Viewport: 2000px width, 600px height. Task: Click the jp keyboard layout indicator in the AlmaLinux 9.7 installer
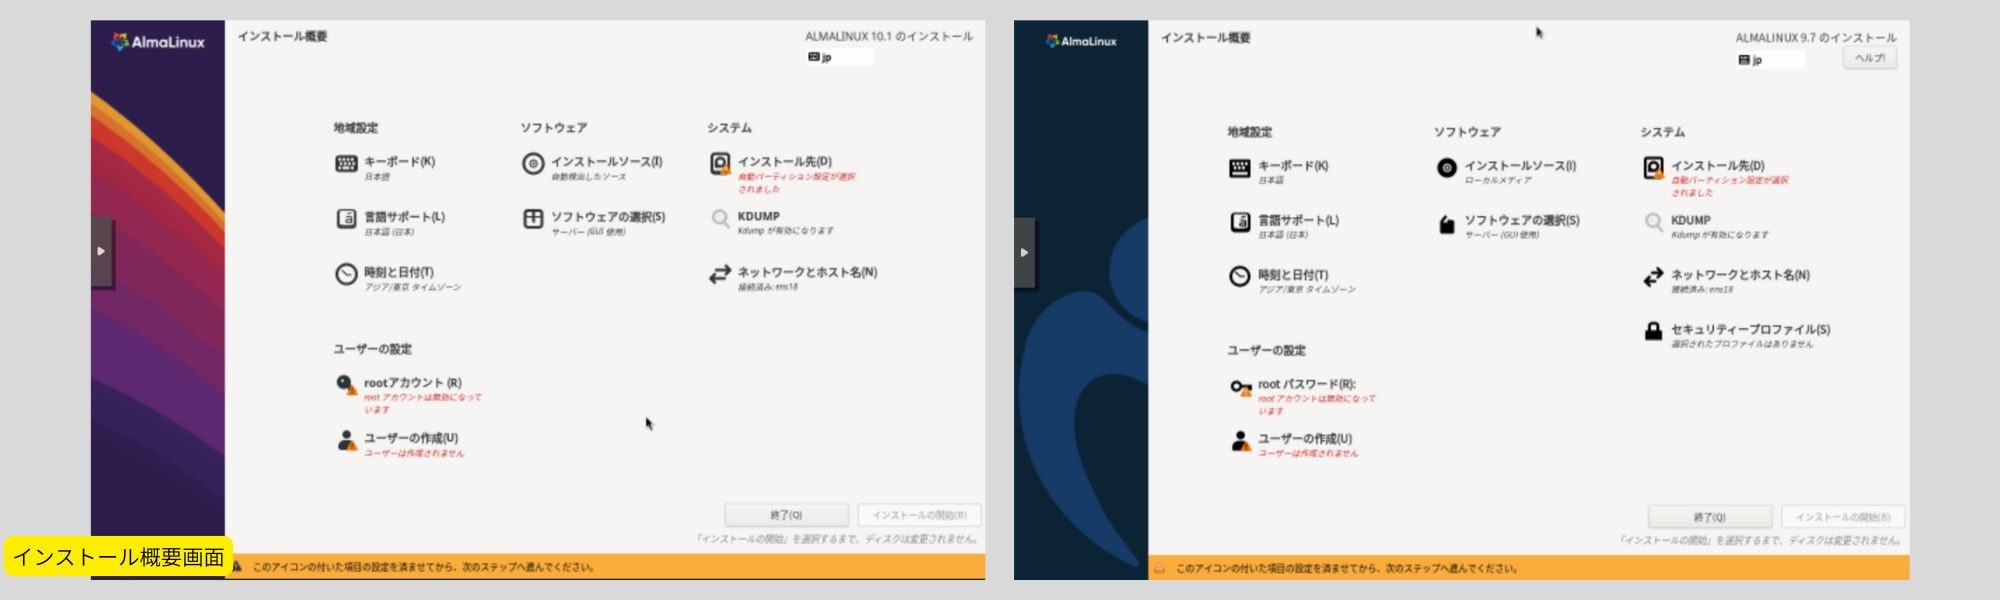pyautogui.click(x=1771, y=60)
